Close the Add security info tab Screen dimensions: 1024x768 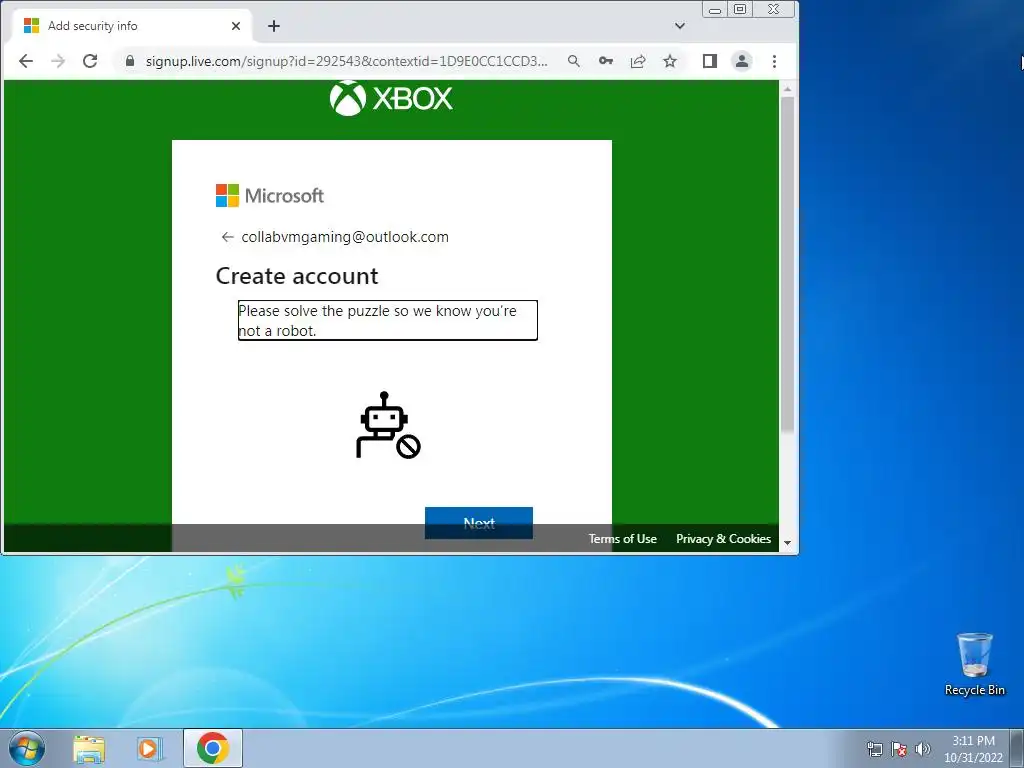236,26
